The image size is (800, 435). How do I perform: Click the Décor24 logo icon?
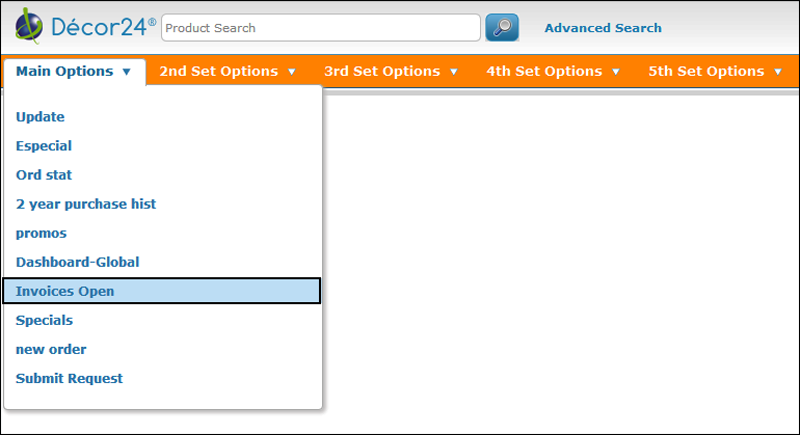(30, 28)
